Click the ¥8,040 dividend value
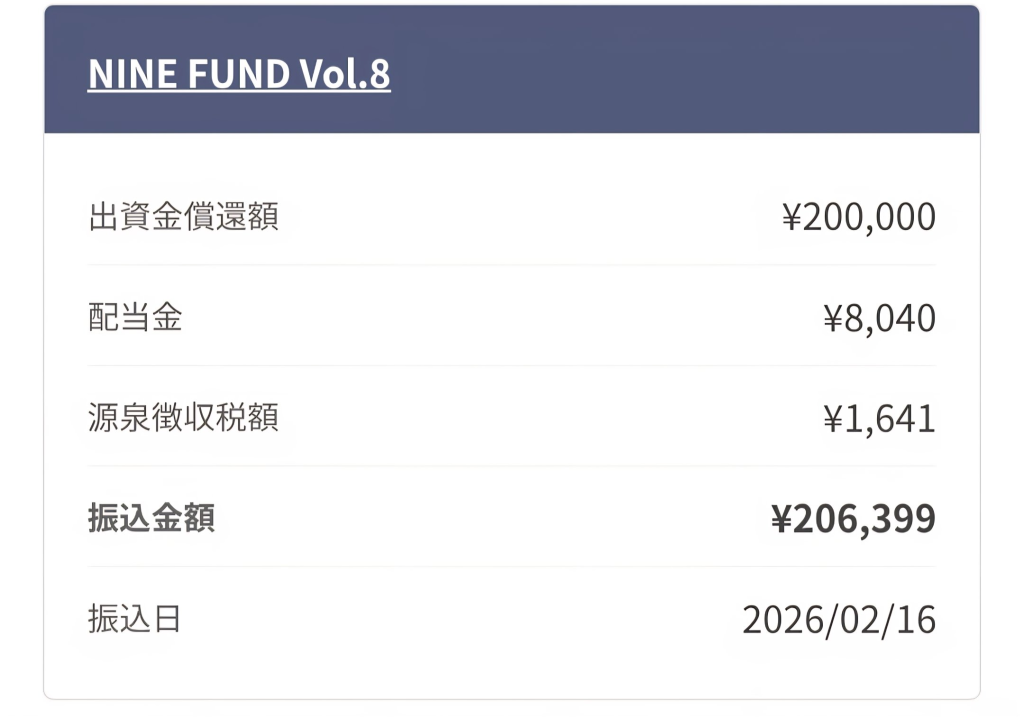 (x=879, y=318)
